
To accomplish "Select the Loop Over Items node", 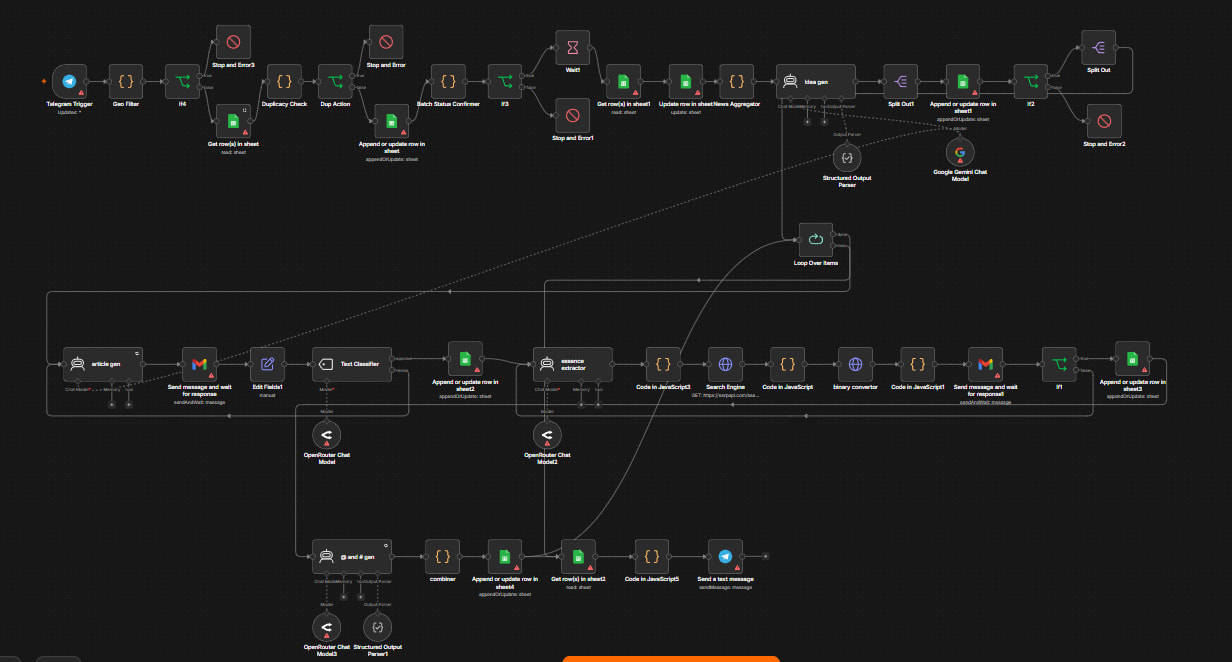I will tap(816, 240).
